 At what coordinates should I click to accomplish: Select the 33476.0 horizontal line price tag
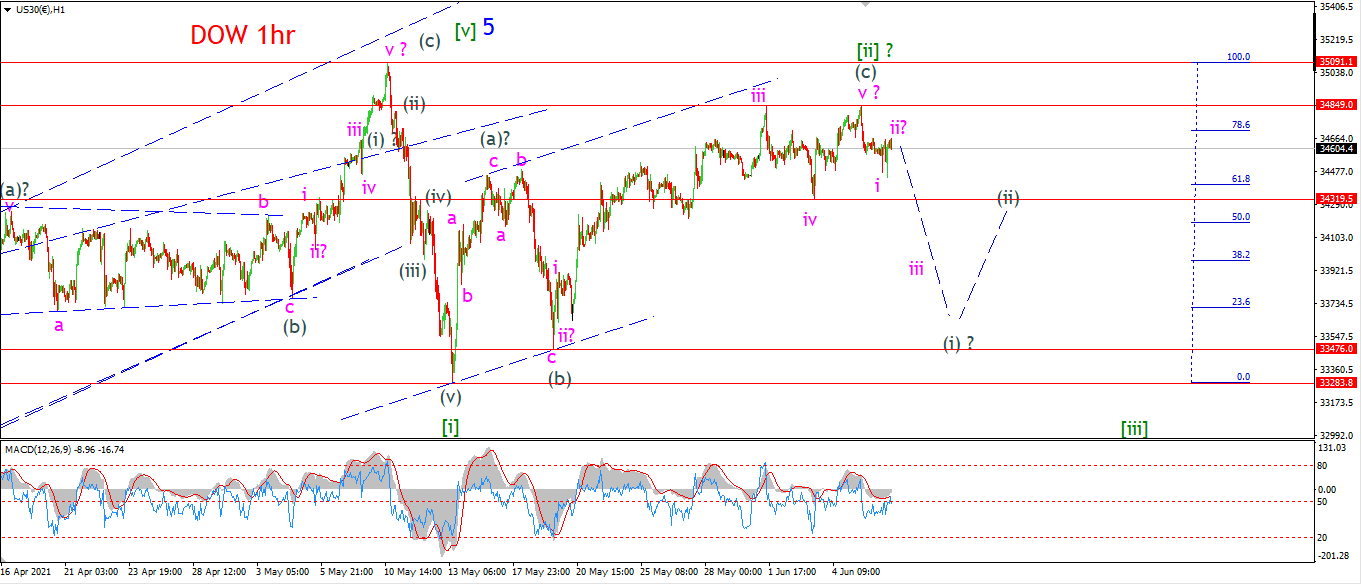coord(1337,349)
